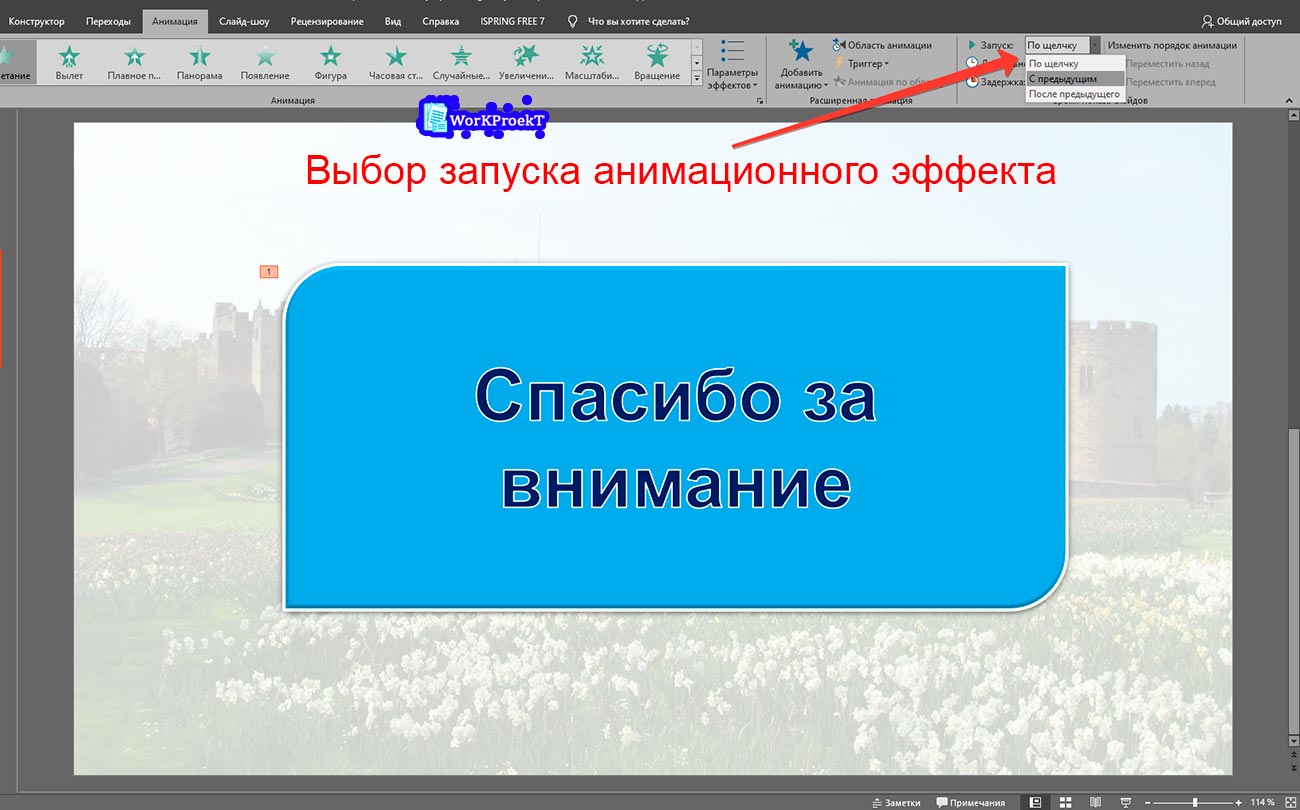Select С предыдущим from the list
This screenshot has width=1300, height=810.
tap(1071, 77)
